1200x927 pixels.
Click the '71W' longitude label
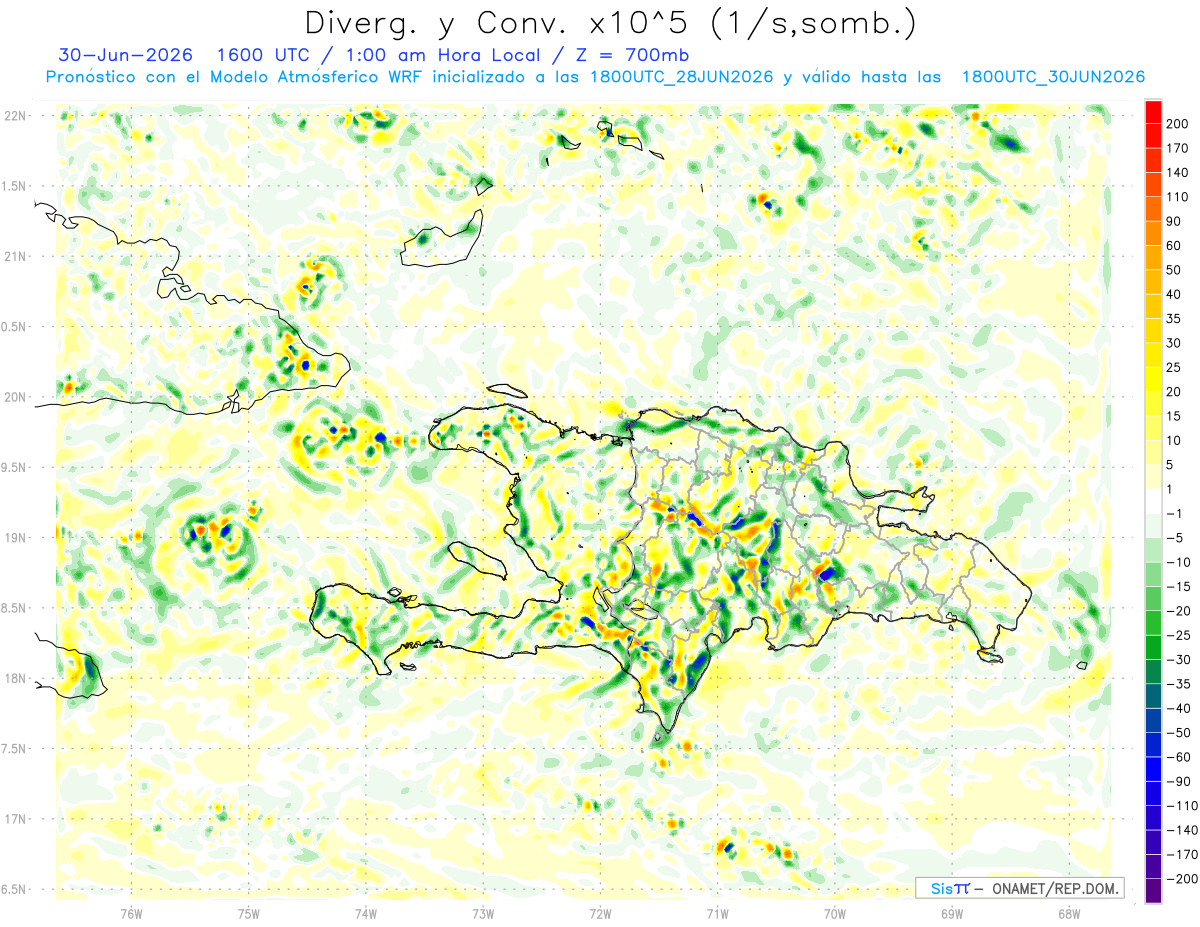click(x=717, y=914)
